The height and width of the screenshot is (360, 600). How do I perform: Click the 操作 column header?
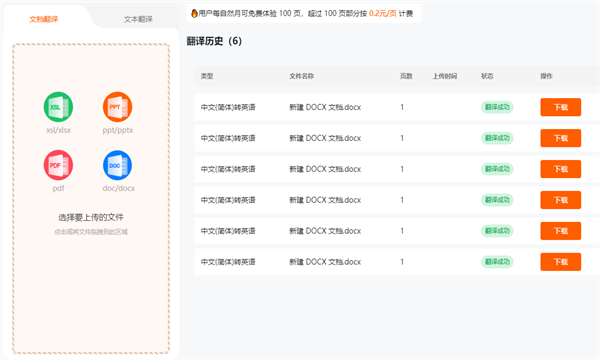pos(546,76)
